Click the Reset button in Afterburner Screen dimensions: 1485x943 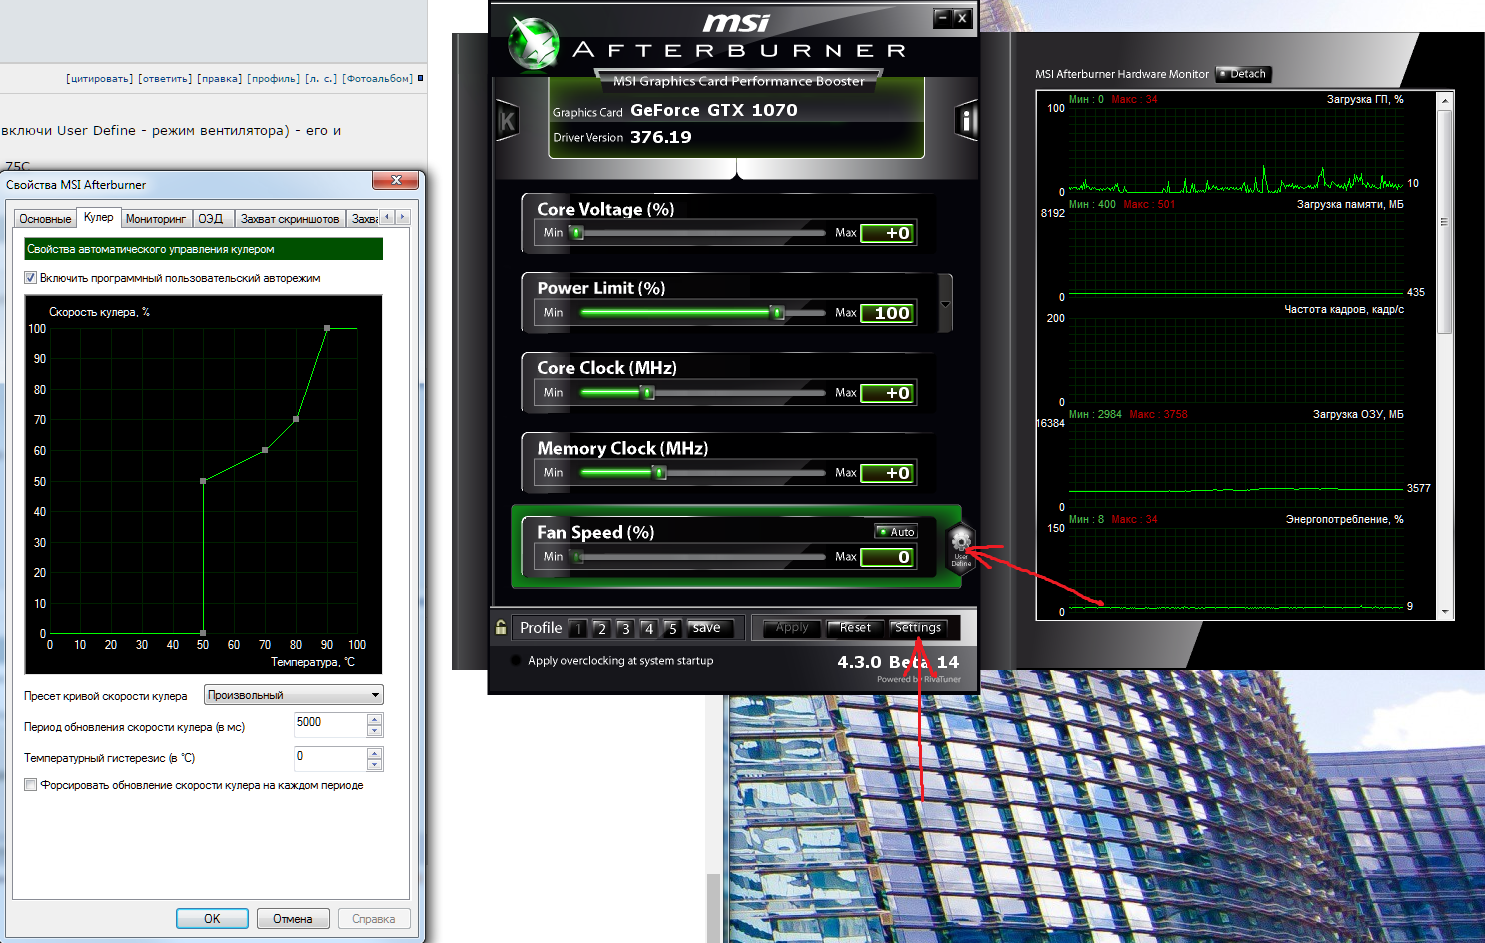[855, 628]
